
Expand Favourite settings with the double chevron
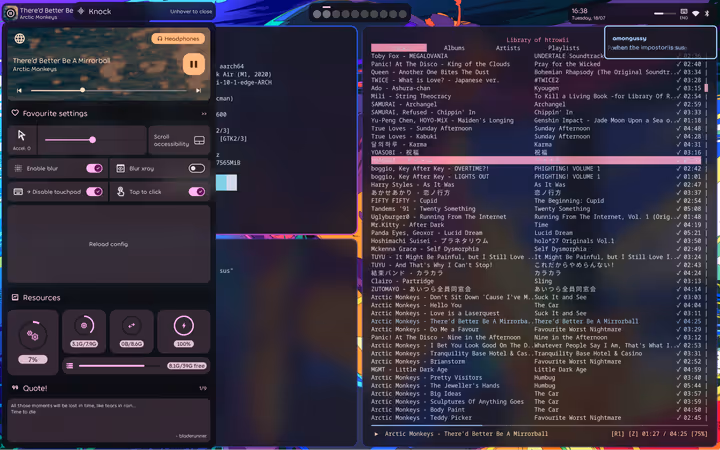point(204,113)
